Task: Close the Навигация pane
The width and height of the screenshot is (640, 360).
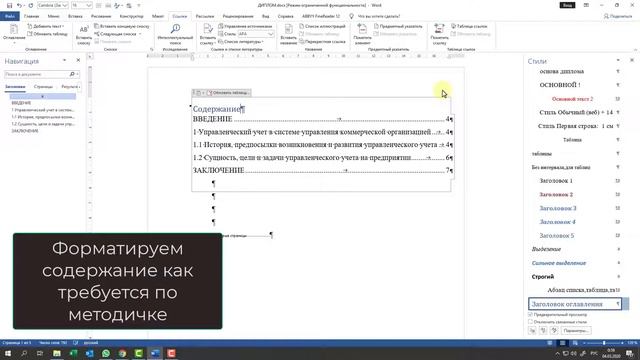Action: point(78,60)
